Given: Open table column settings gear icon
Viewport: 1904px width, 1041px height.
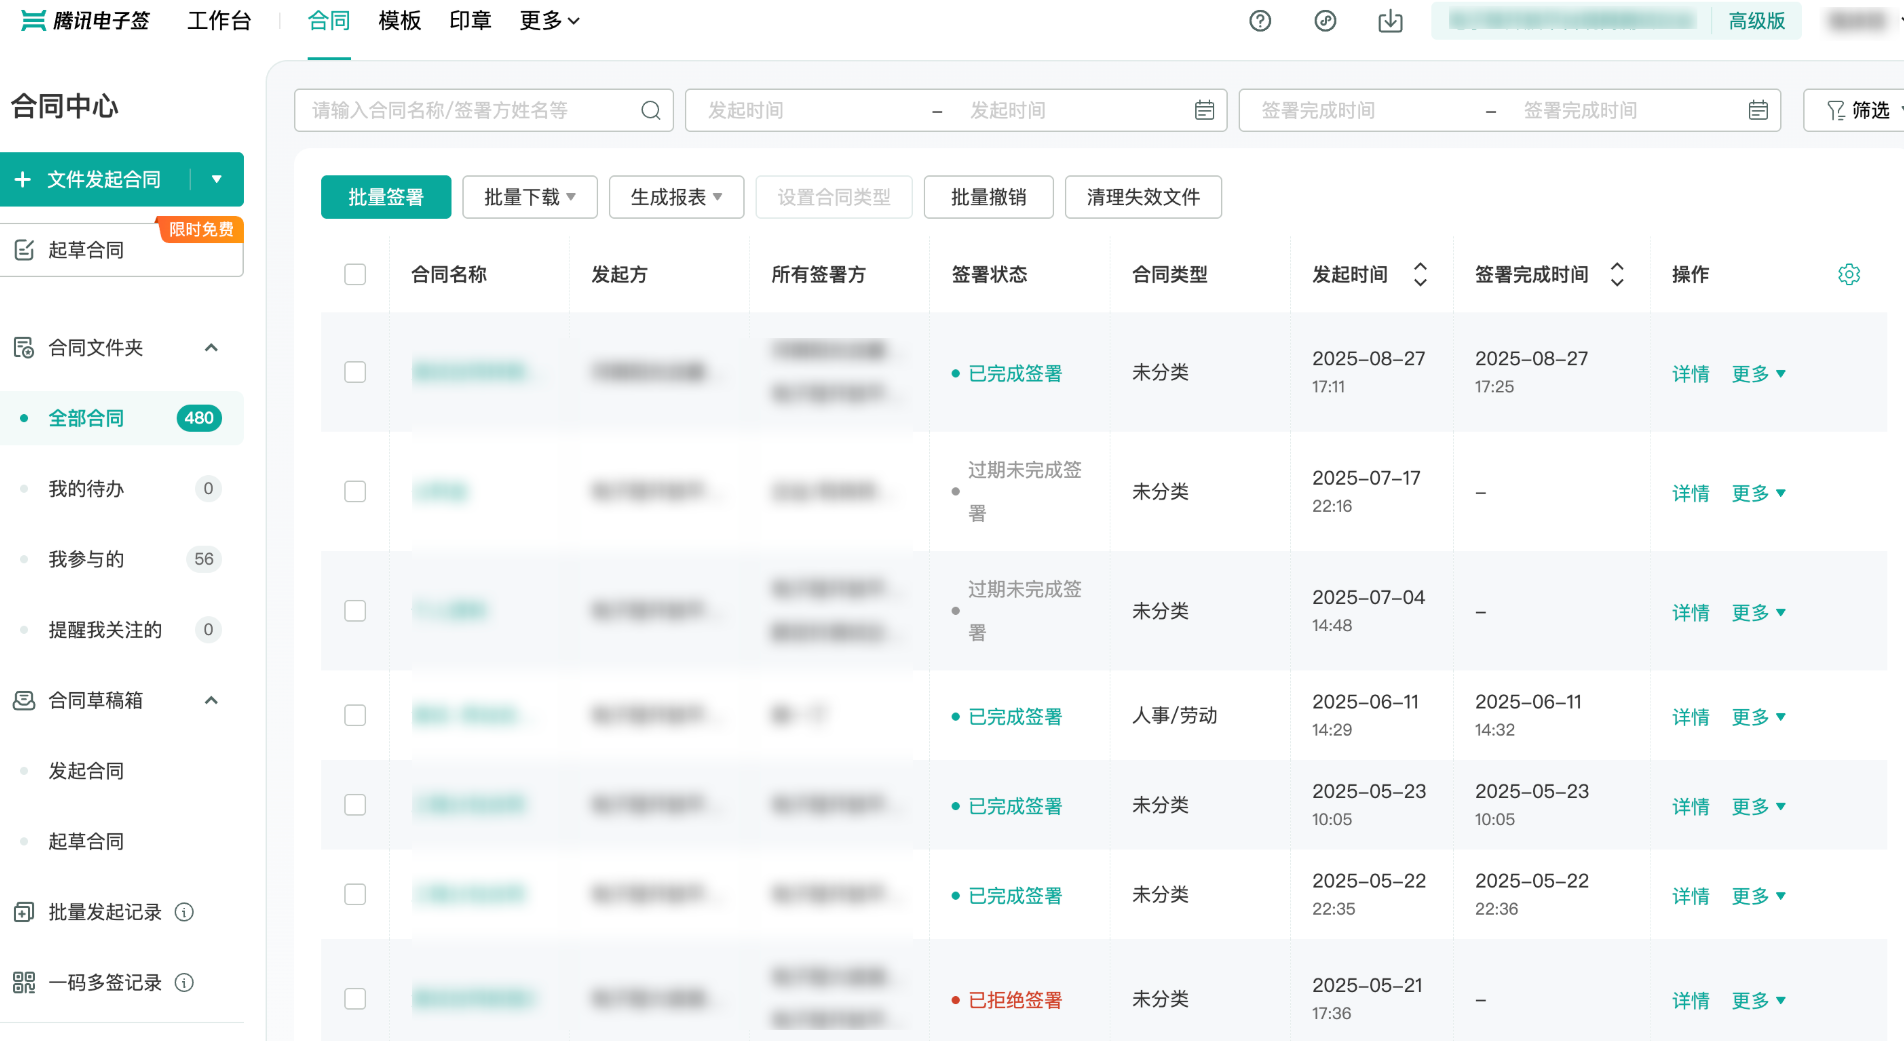Looking at the screenshot, I should [x=1849, y=274].
